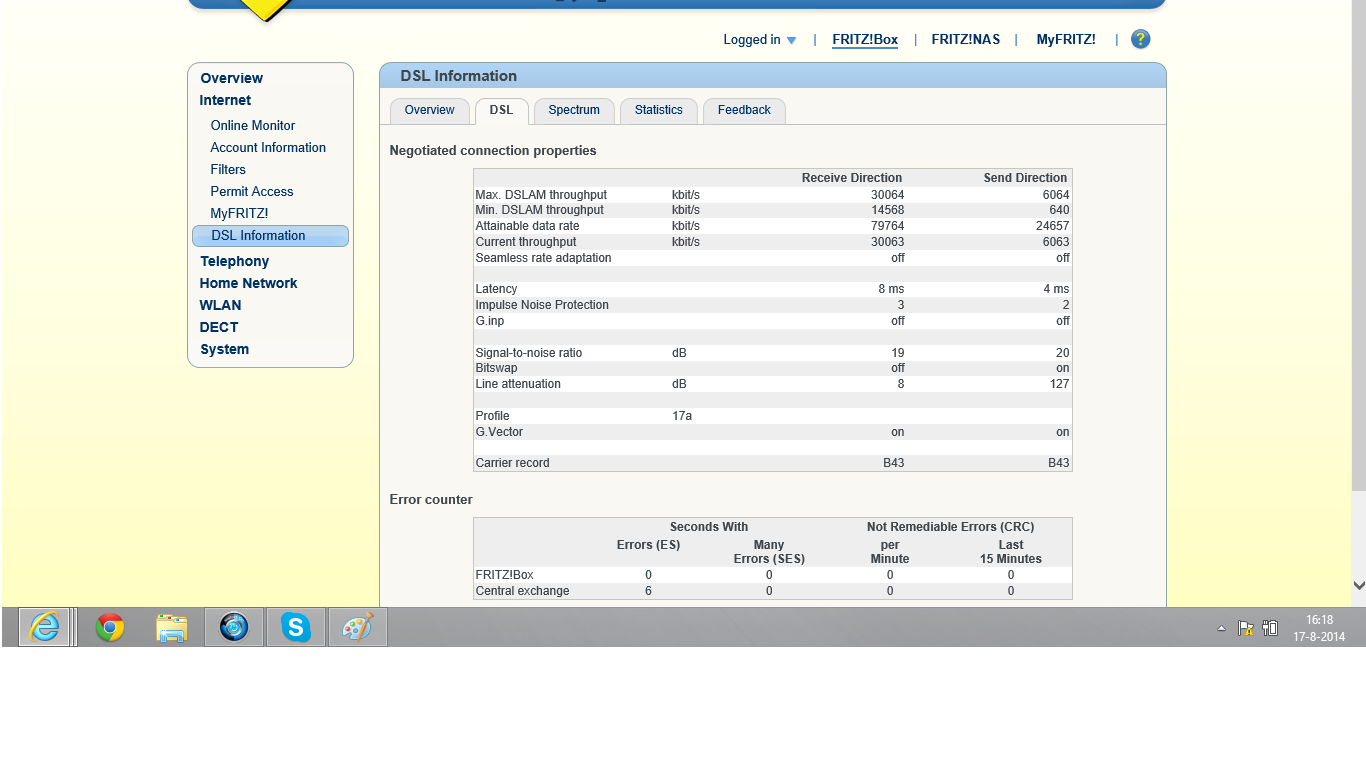1366x768 pixels.
Task: Open Home Network in the sidebar
Action: (248, 283)
